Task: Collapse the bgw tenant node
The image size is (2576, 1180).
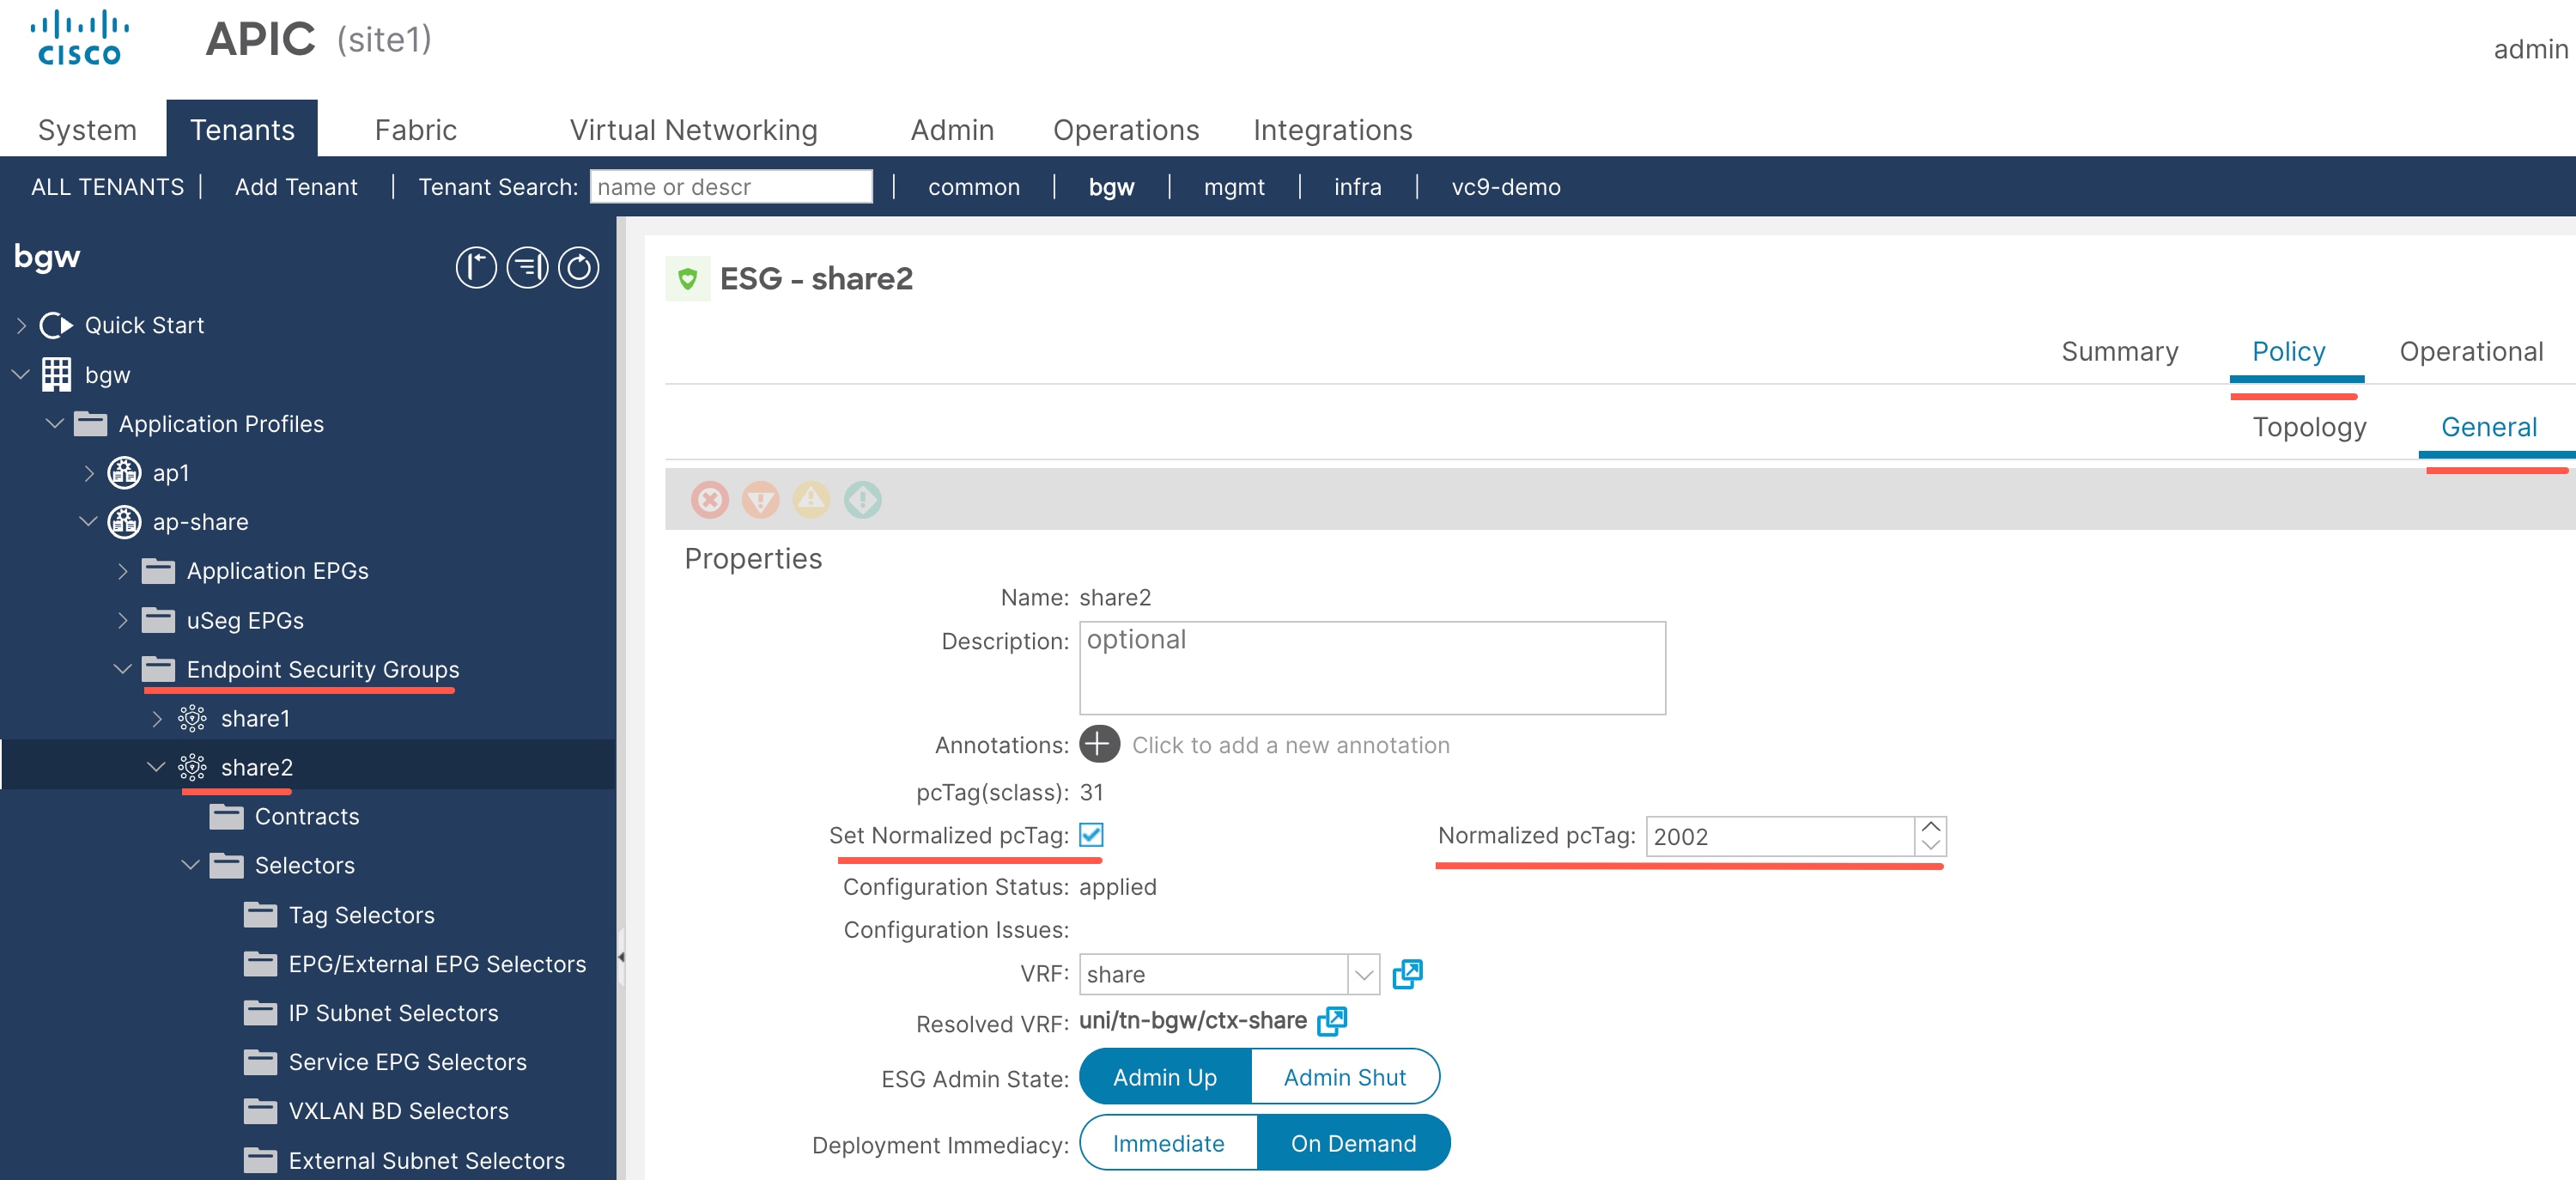Action: coord(21,374)
